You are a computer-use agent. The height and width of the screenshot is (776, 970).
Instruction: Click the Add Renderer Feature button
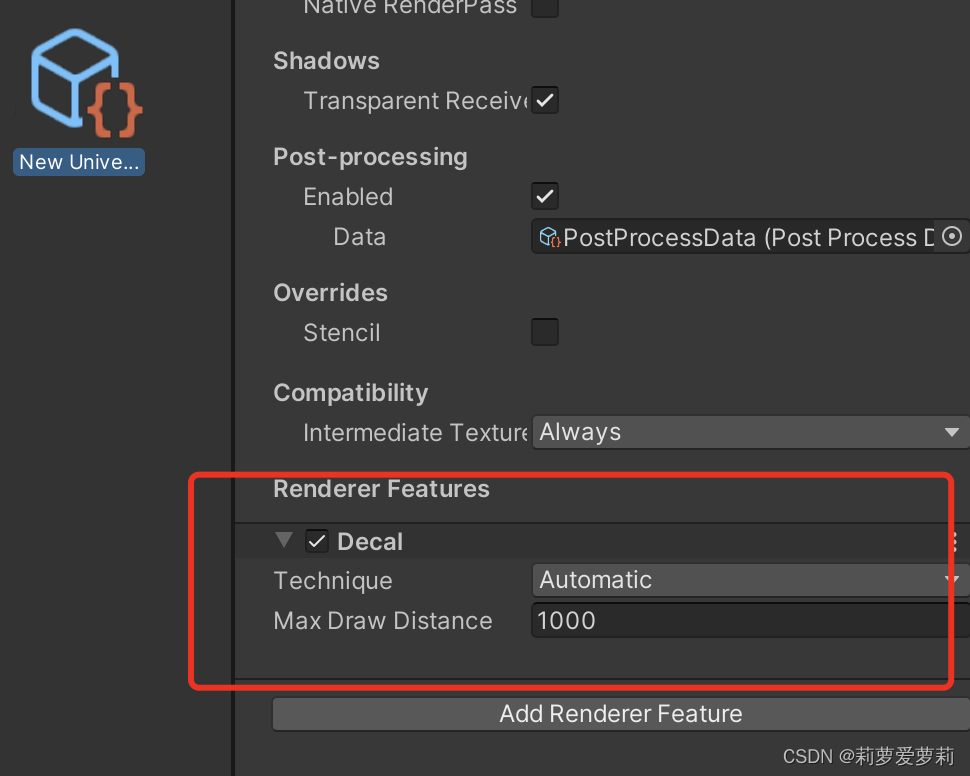pos(621,714)
